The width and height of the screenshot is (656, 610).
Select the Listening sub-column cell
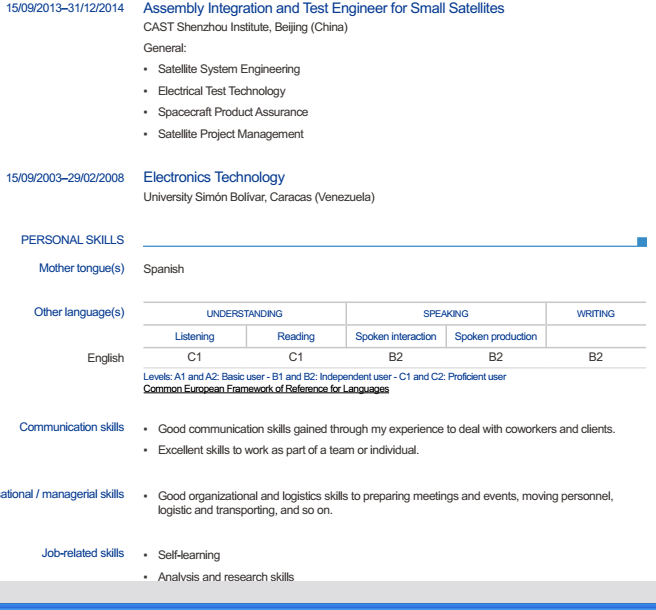click(195, 337)
